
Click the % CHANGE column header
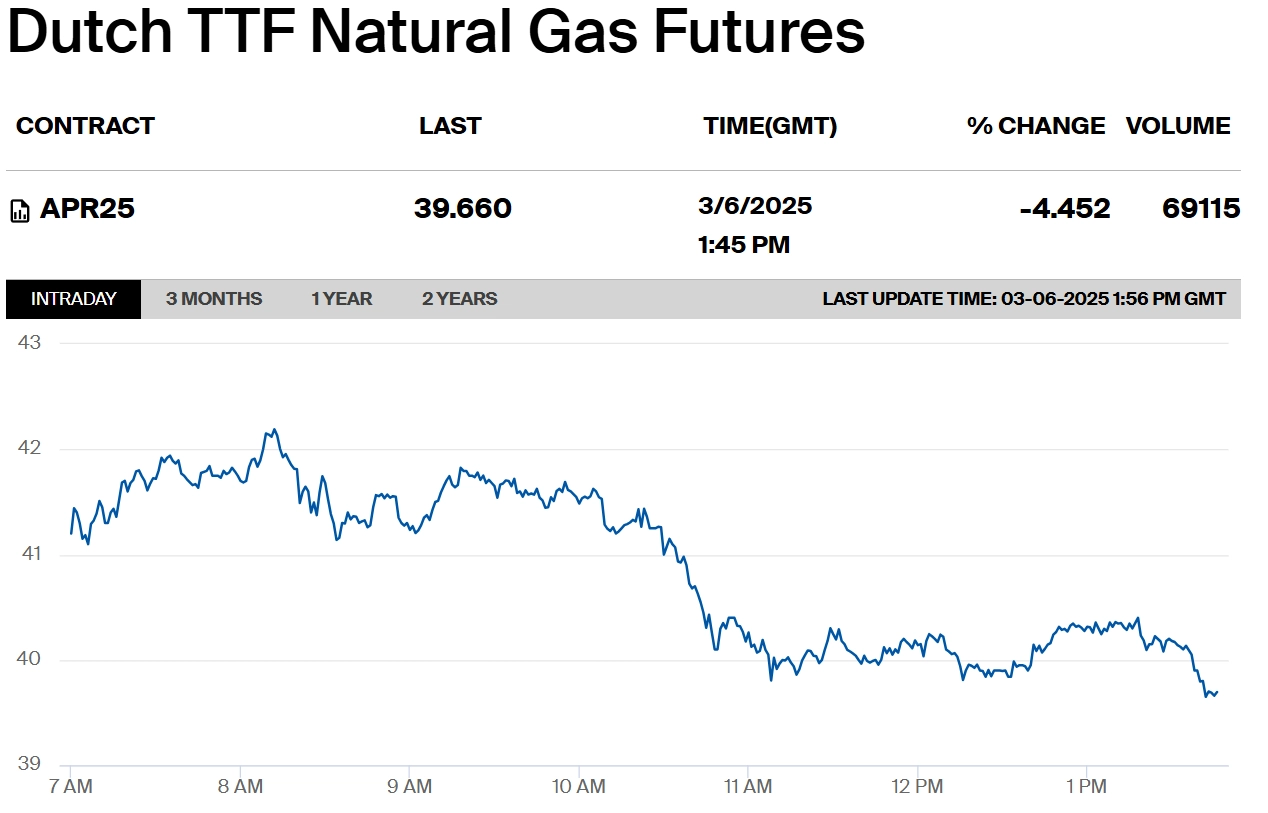[1036, 126]
